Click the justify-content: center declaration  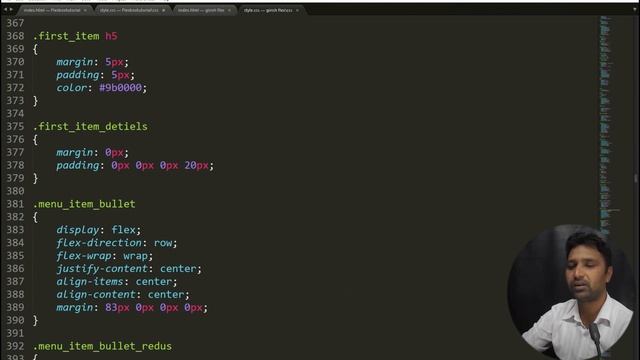(129, 269)
